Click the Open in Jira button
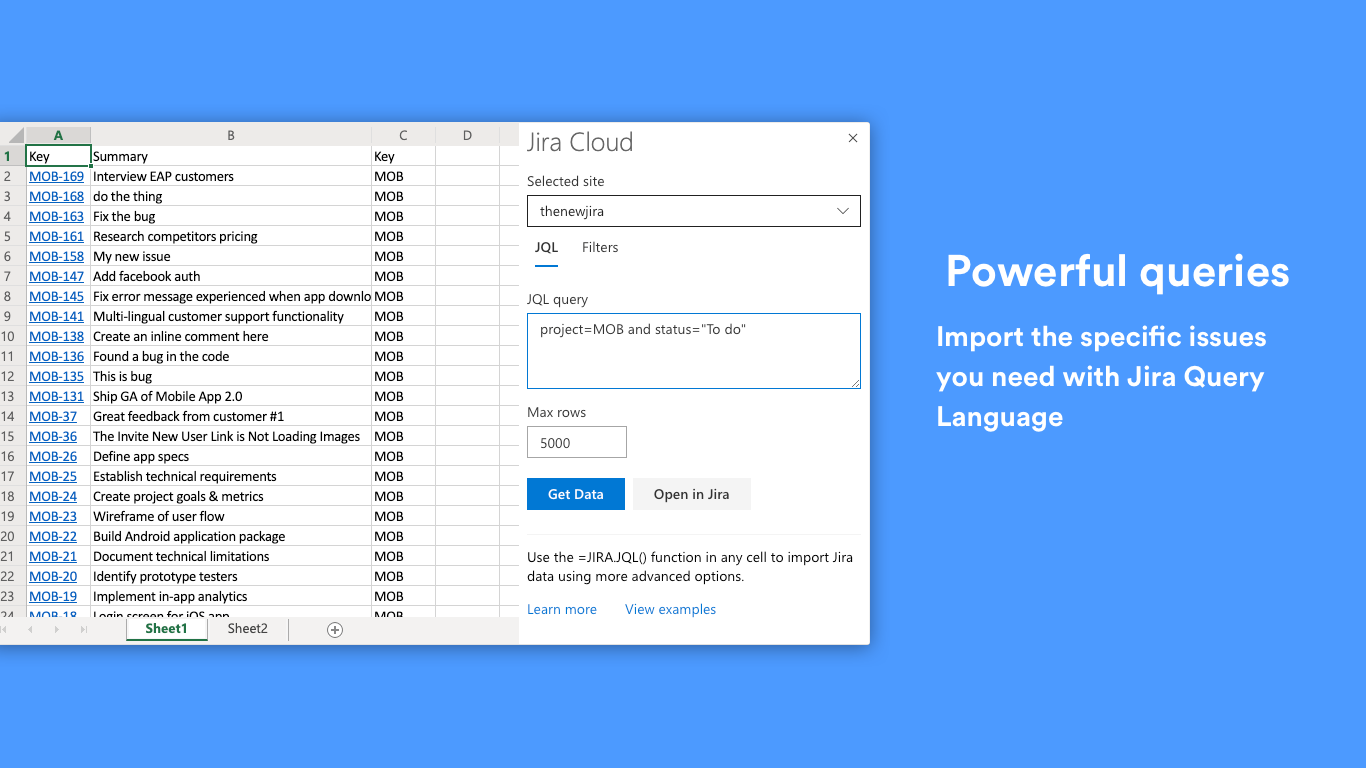The image size is (1366, 768). coord(691,494)
